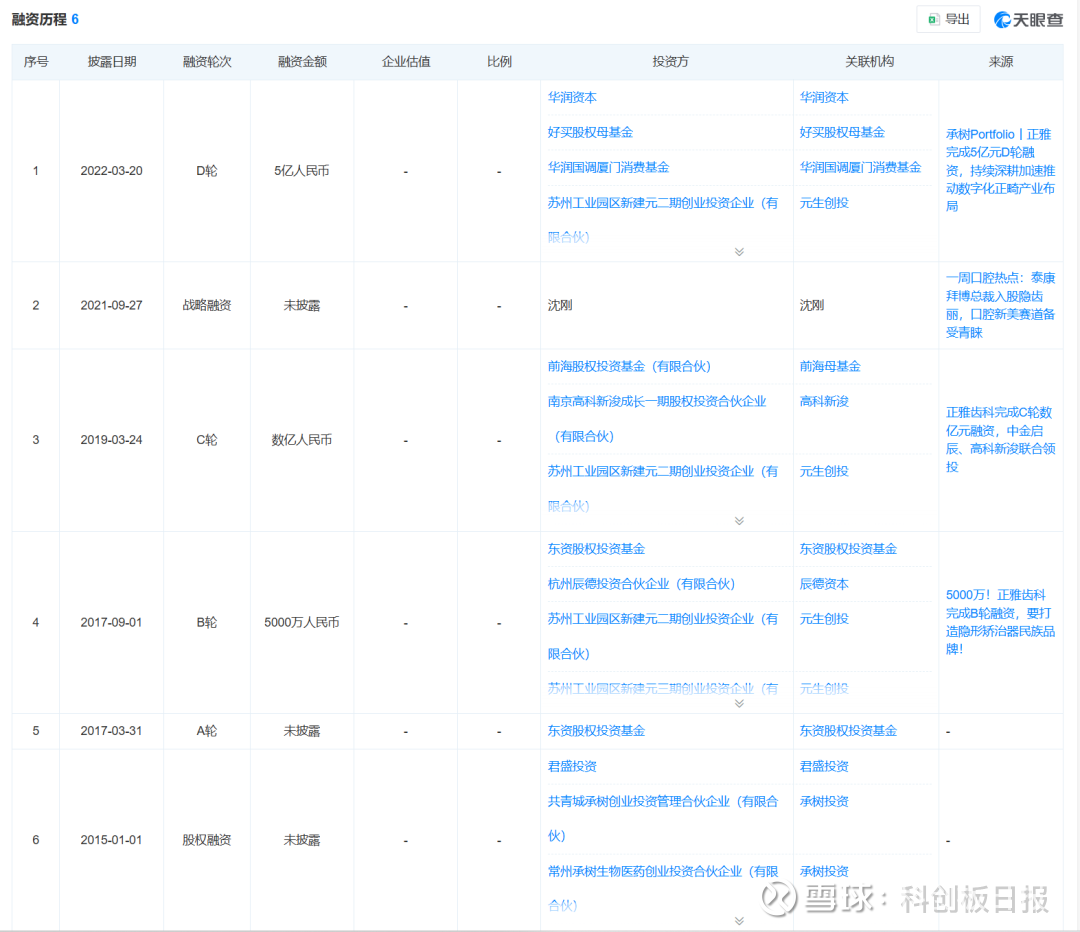Open 杭州辰德投资合伙企业 investor link
This screenshot has width=1080, height=932.
[641, 584]
